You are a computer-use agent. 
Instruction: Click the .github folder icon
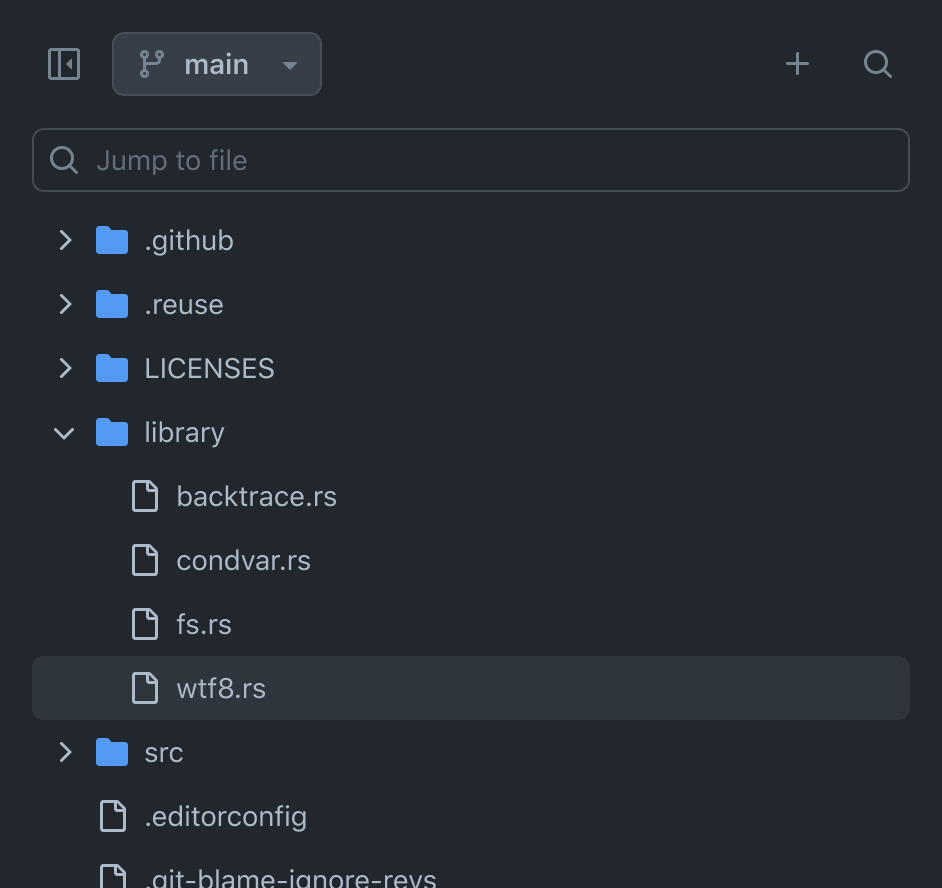pos(112,240)
